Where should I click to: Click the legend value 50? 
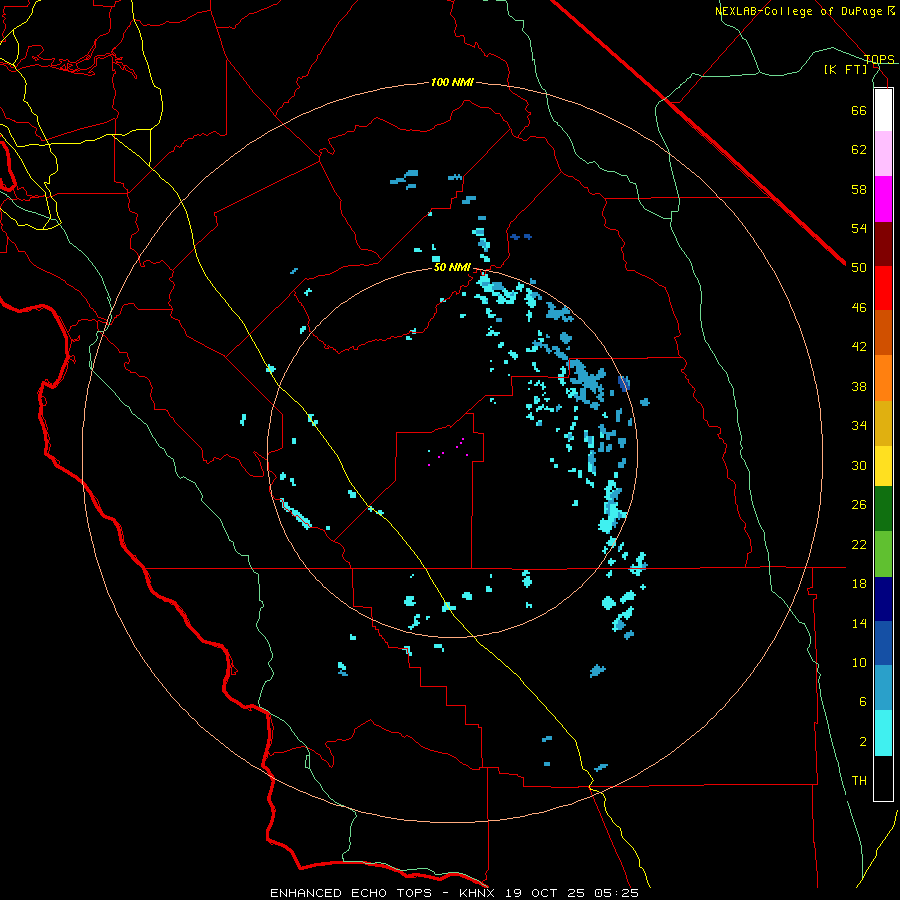coord(859,268)
